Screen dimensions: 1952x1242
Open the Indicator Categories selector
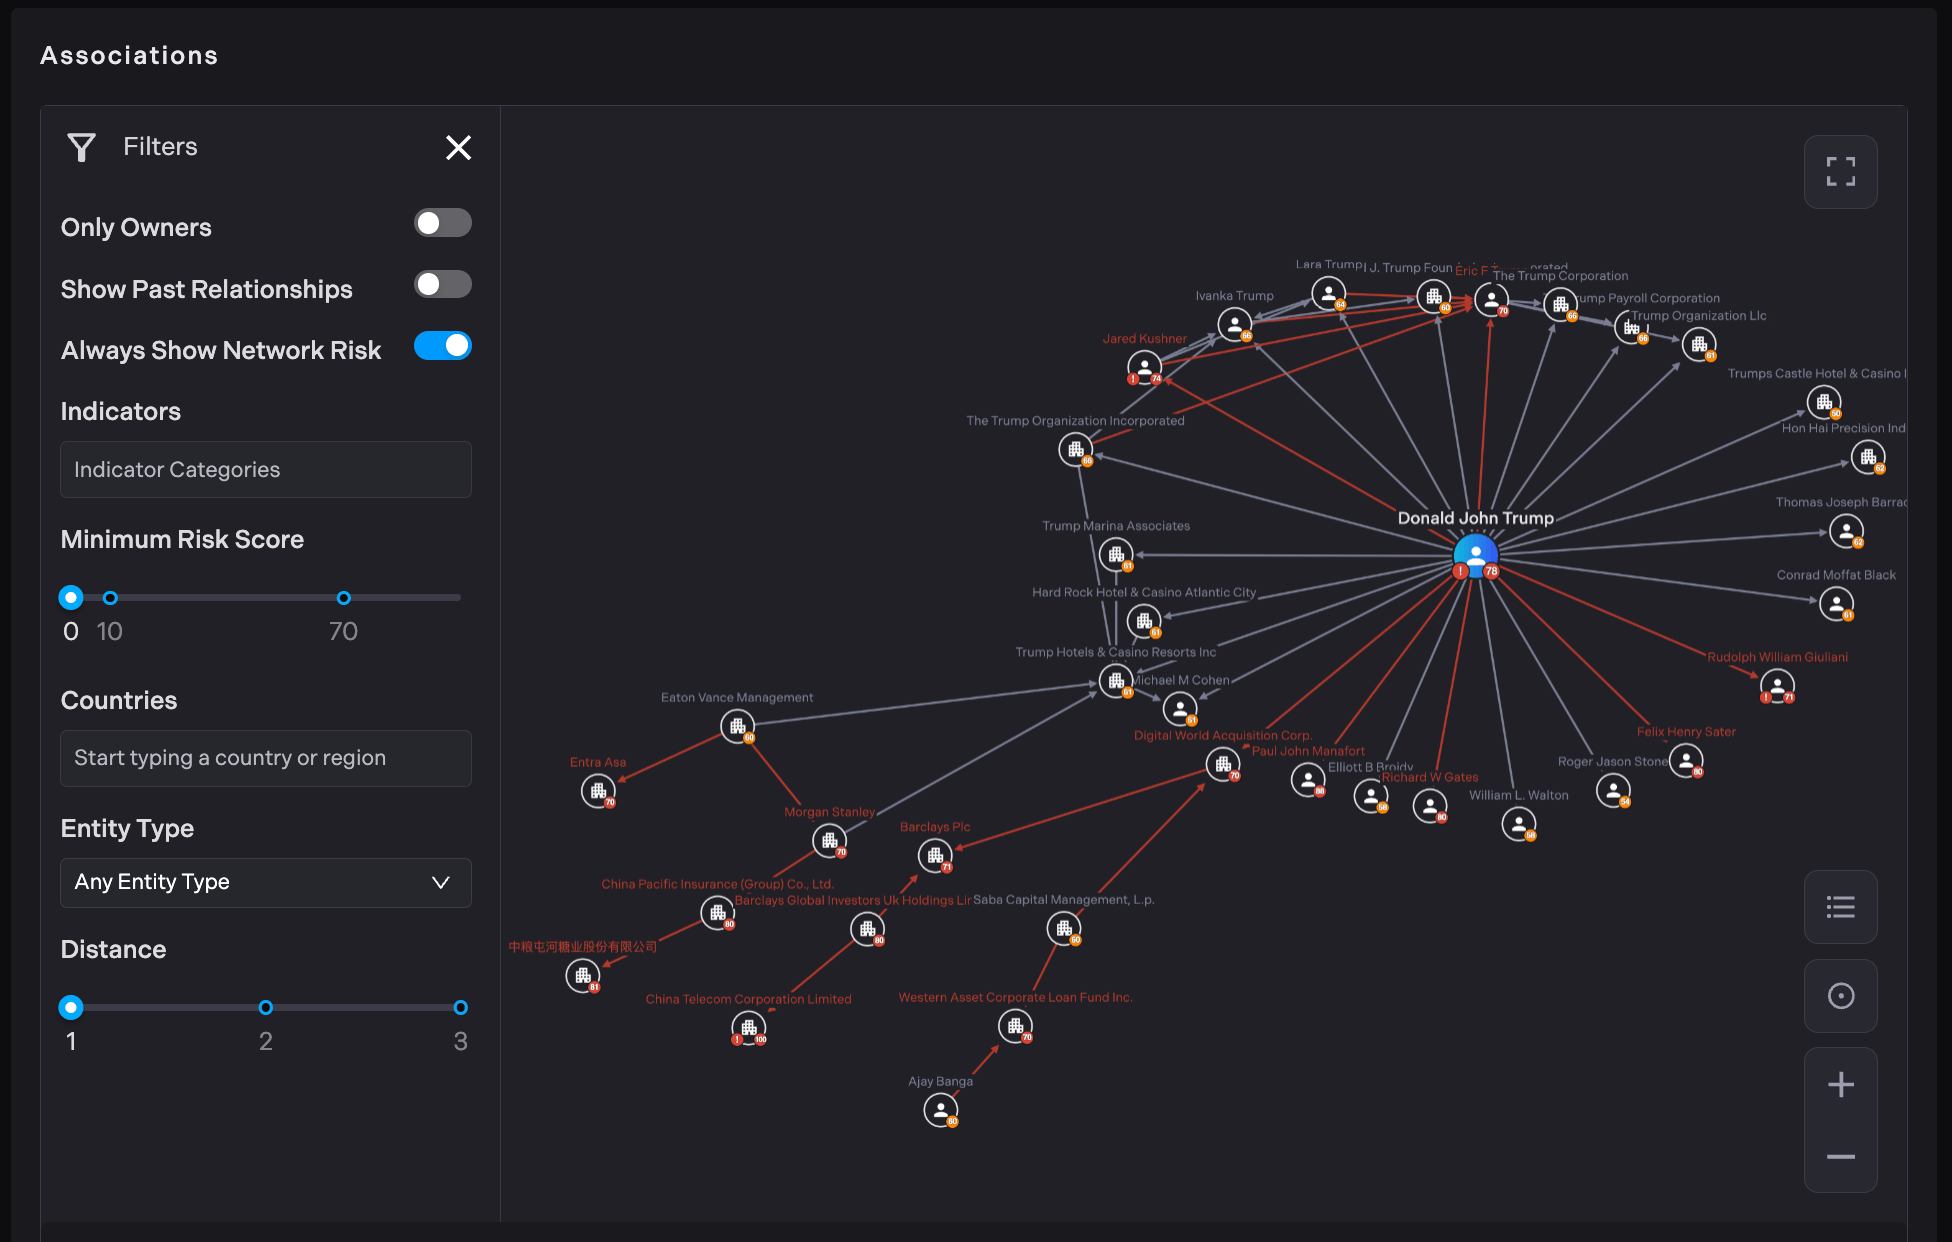coord(265,470)
